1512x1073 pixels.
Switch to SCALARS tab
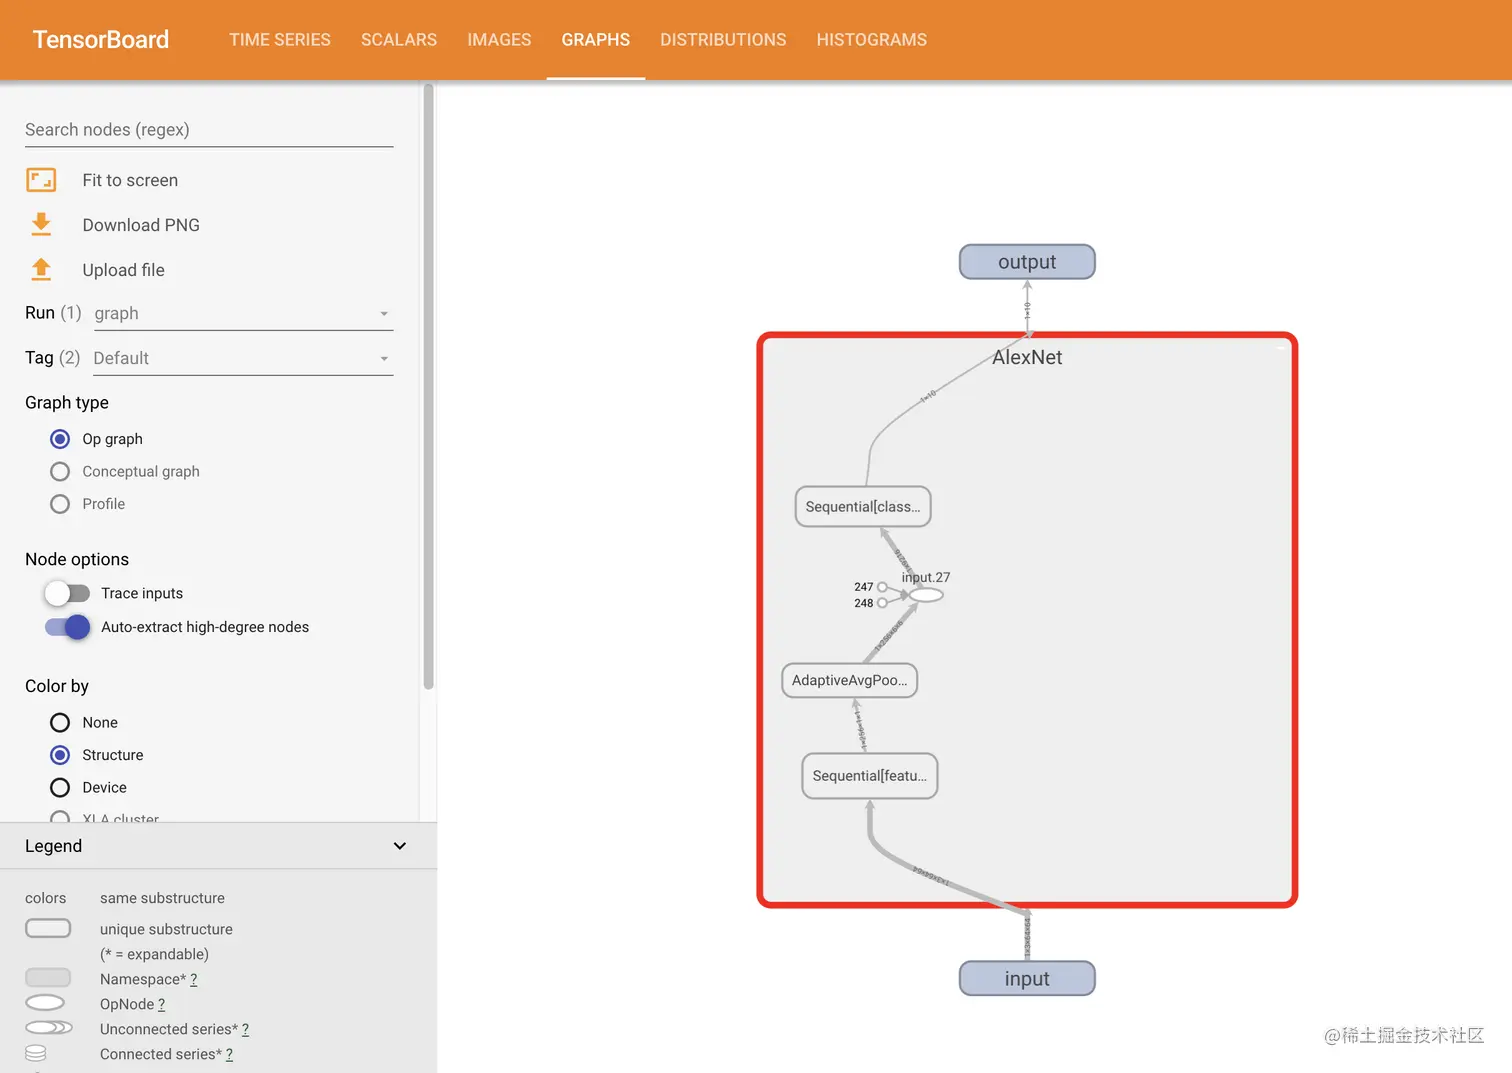point(399,40)
